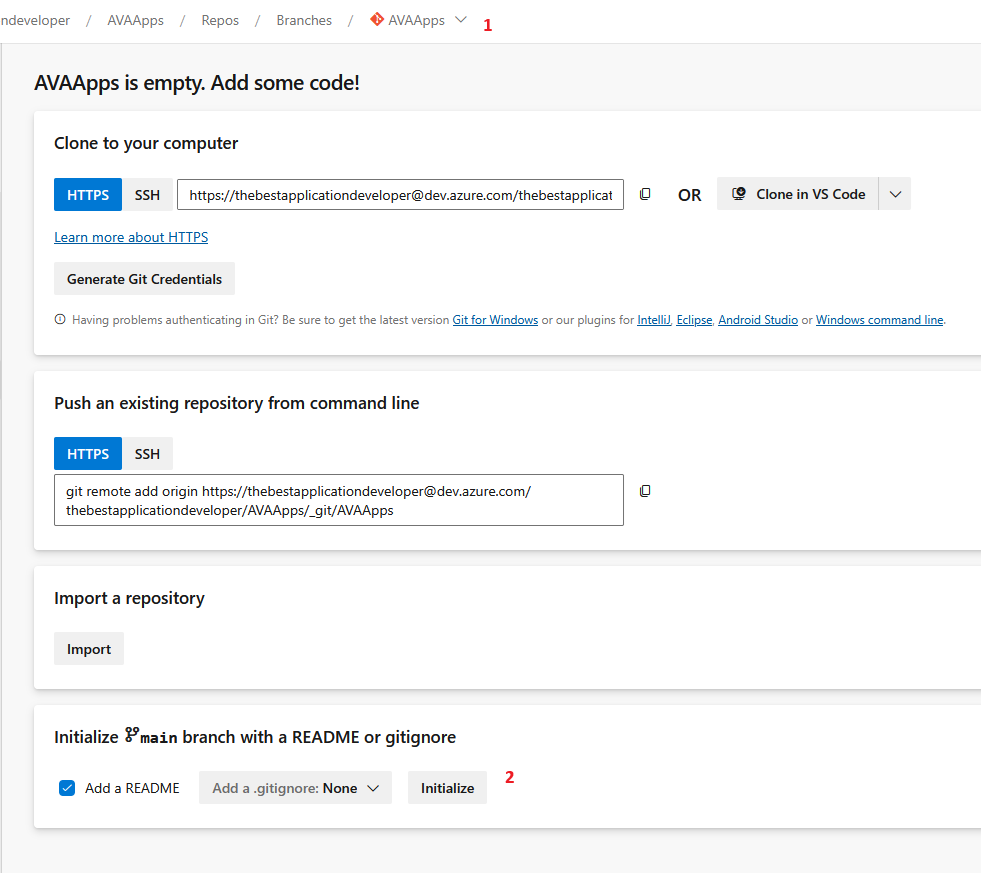Screen dimensions: 981x873
Task: Expand the AVAApps repository selector chevron
Action: point(461,19)
